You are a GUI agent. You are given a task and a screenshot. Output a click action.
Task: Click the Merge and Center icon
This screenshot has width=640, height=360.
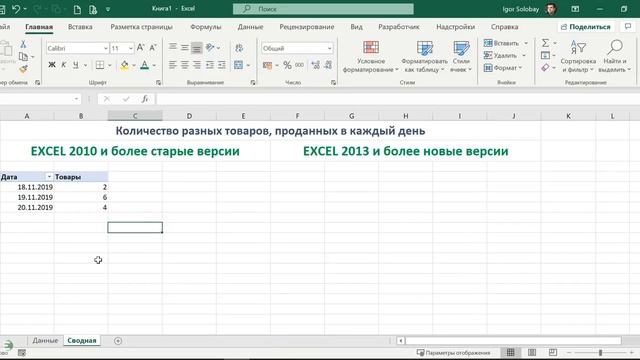point(239,65)
